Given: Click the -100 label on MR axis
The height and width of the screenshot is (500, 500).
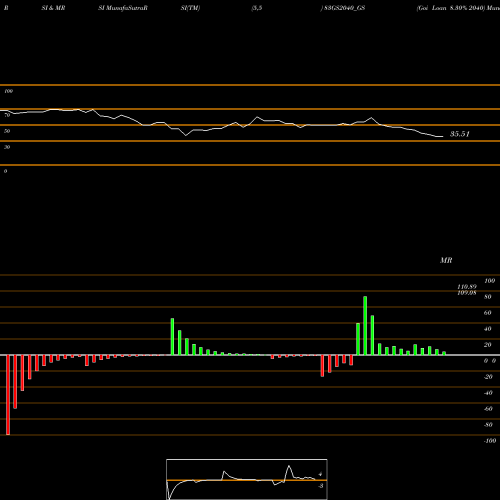Looking at the screenshot, I should (x=490, y=441).
